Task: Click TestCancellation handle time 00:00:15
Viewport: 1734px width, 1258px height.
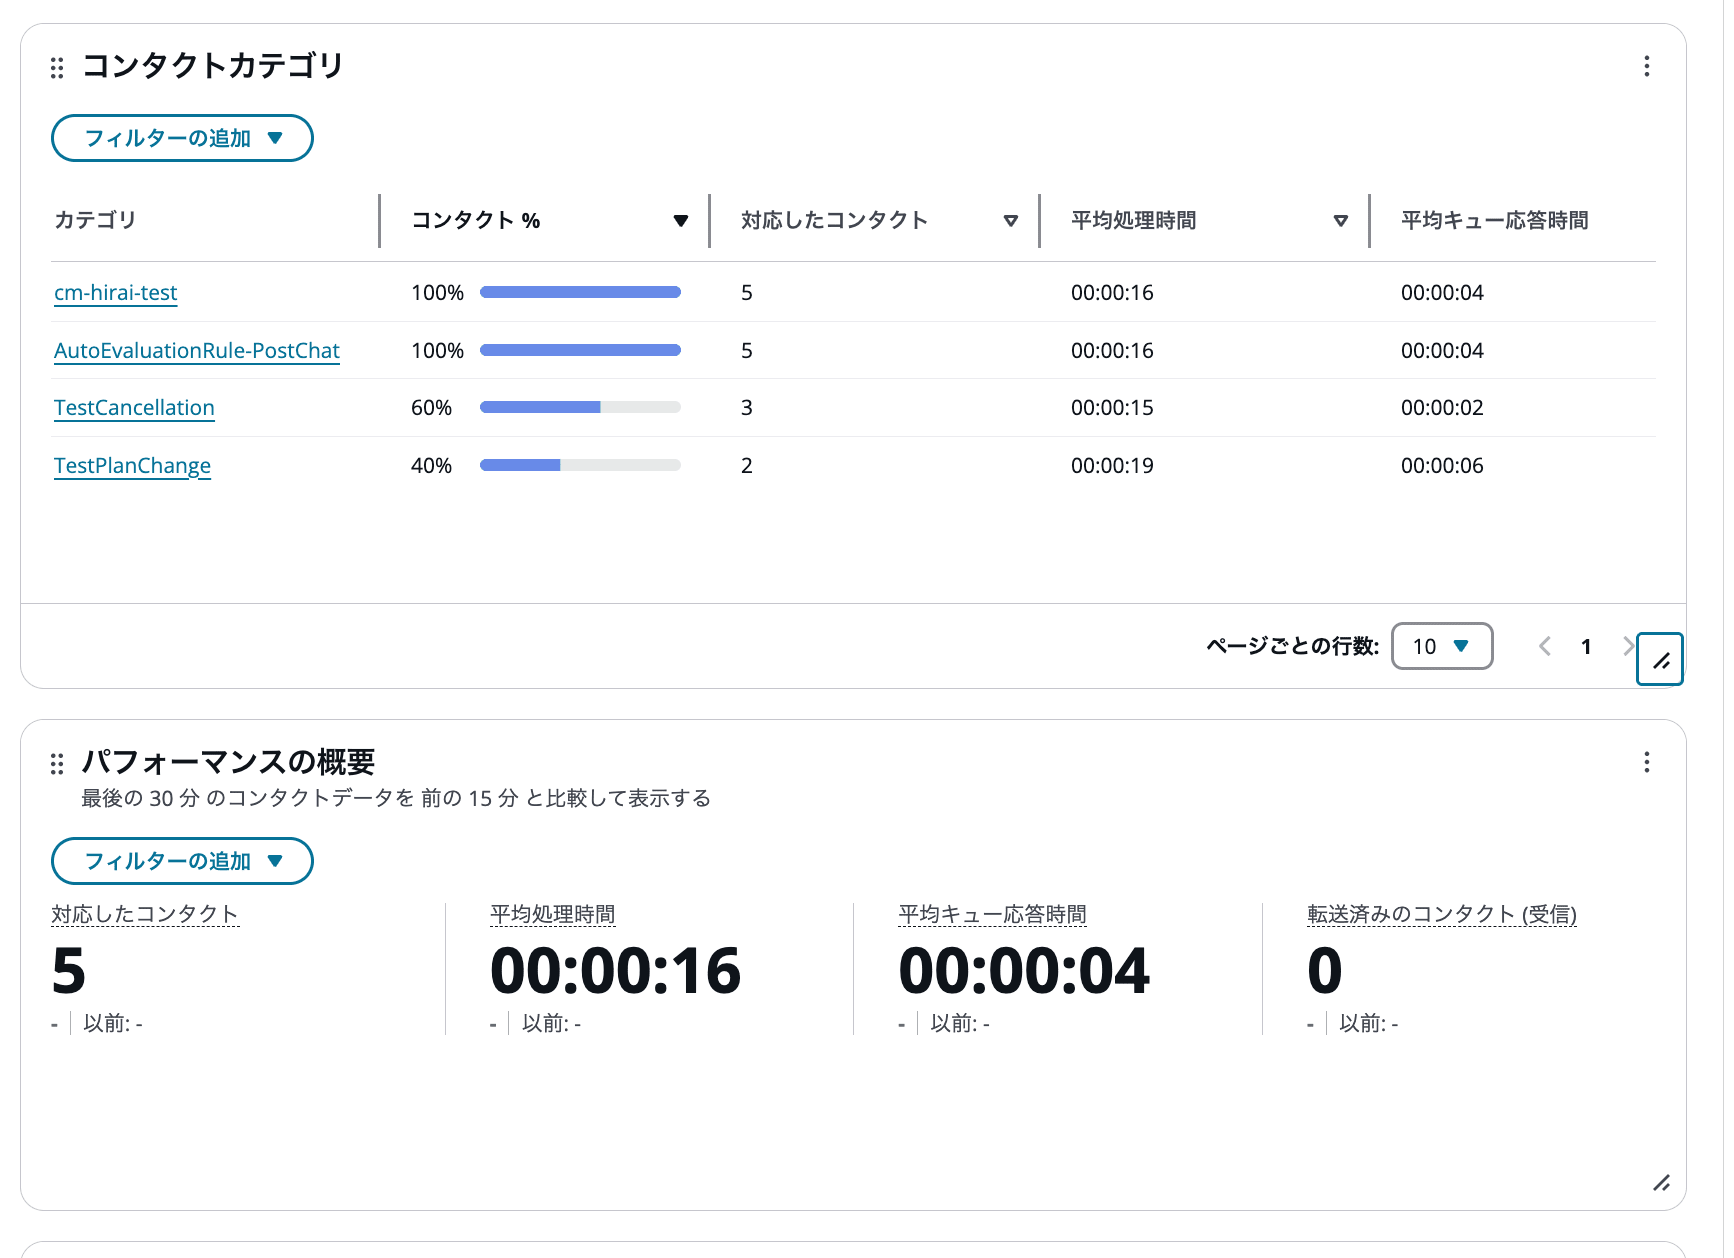Action: (1112, 408)
